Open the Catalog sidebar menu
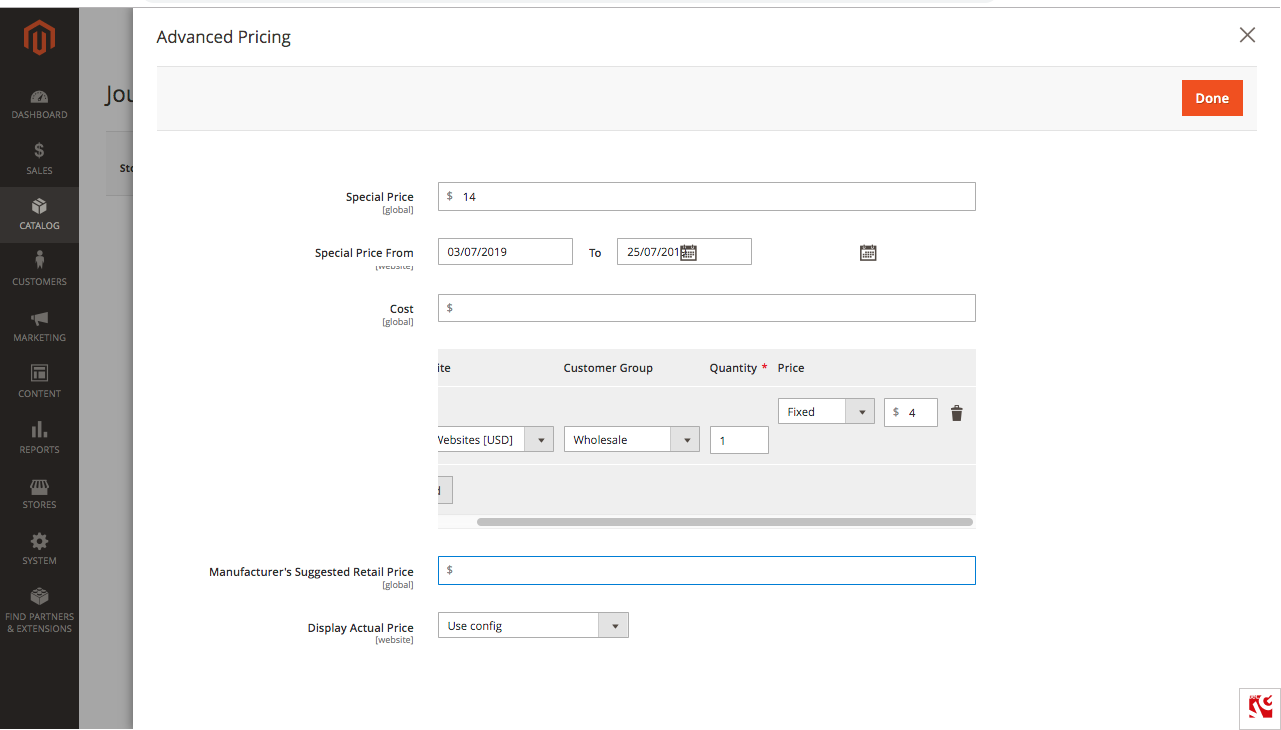Image resolution: width=1281 pixels, height=730 pixels. pos(39,214)
